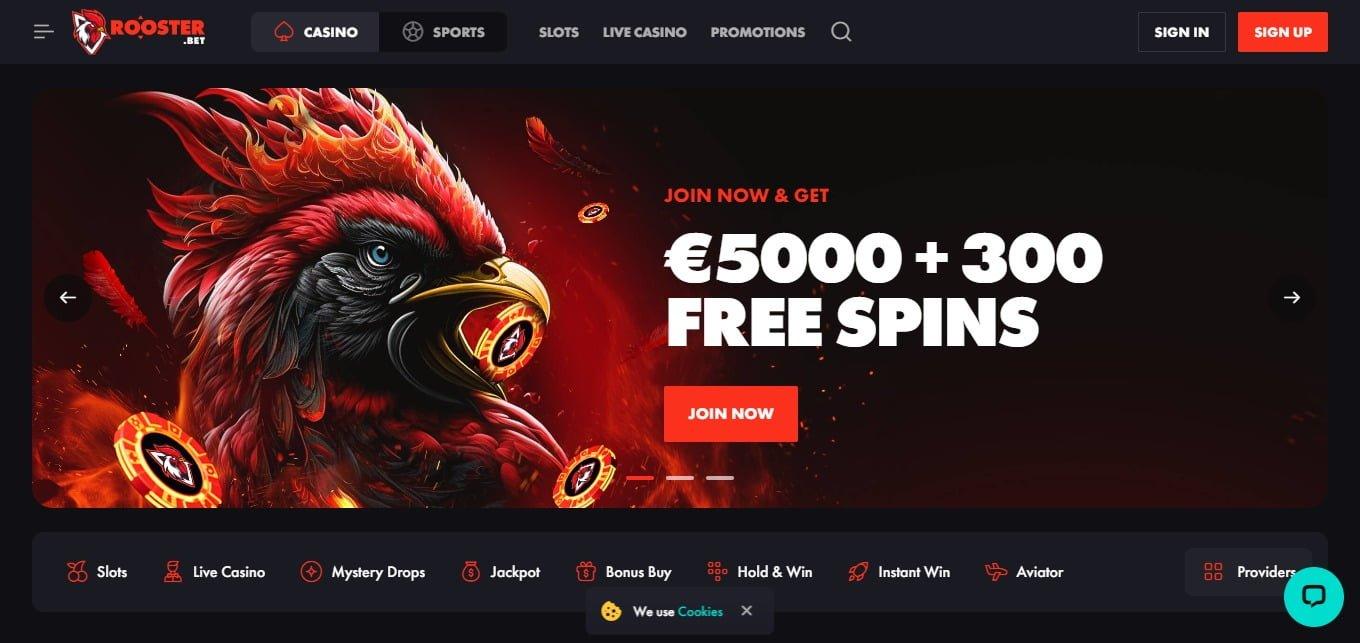Click the Rooster.bet logo

138,32
